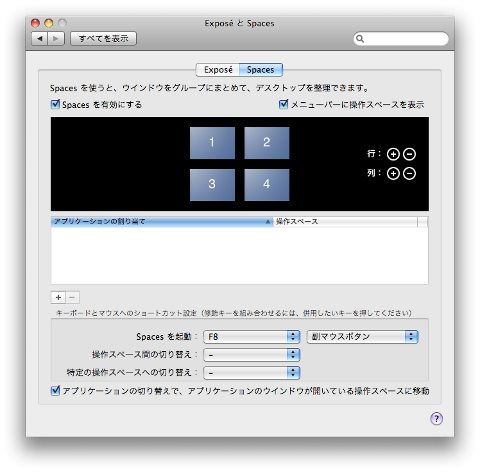Add a row with the 行 plus icon

393,154
